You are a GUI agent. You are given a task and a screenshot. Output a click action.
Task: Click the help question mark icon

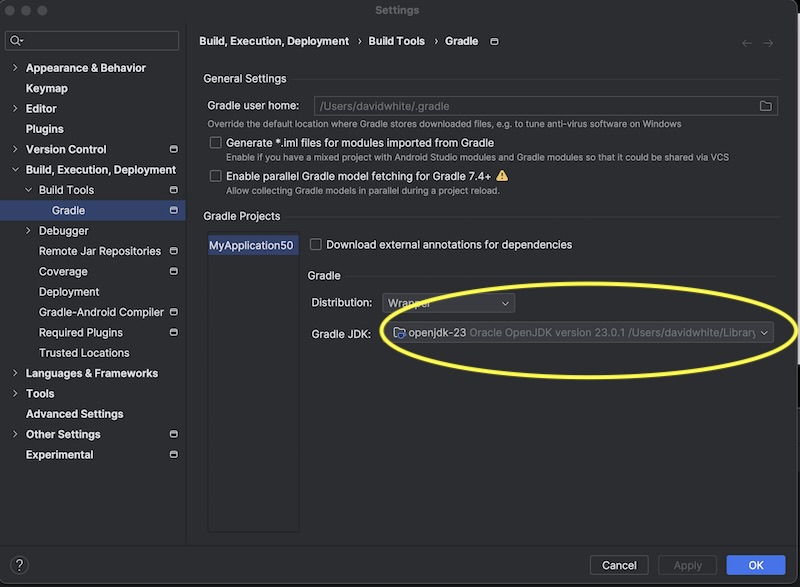(21, 565)
